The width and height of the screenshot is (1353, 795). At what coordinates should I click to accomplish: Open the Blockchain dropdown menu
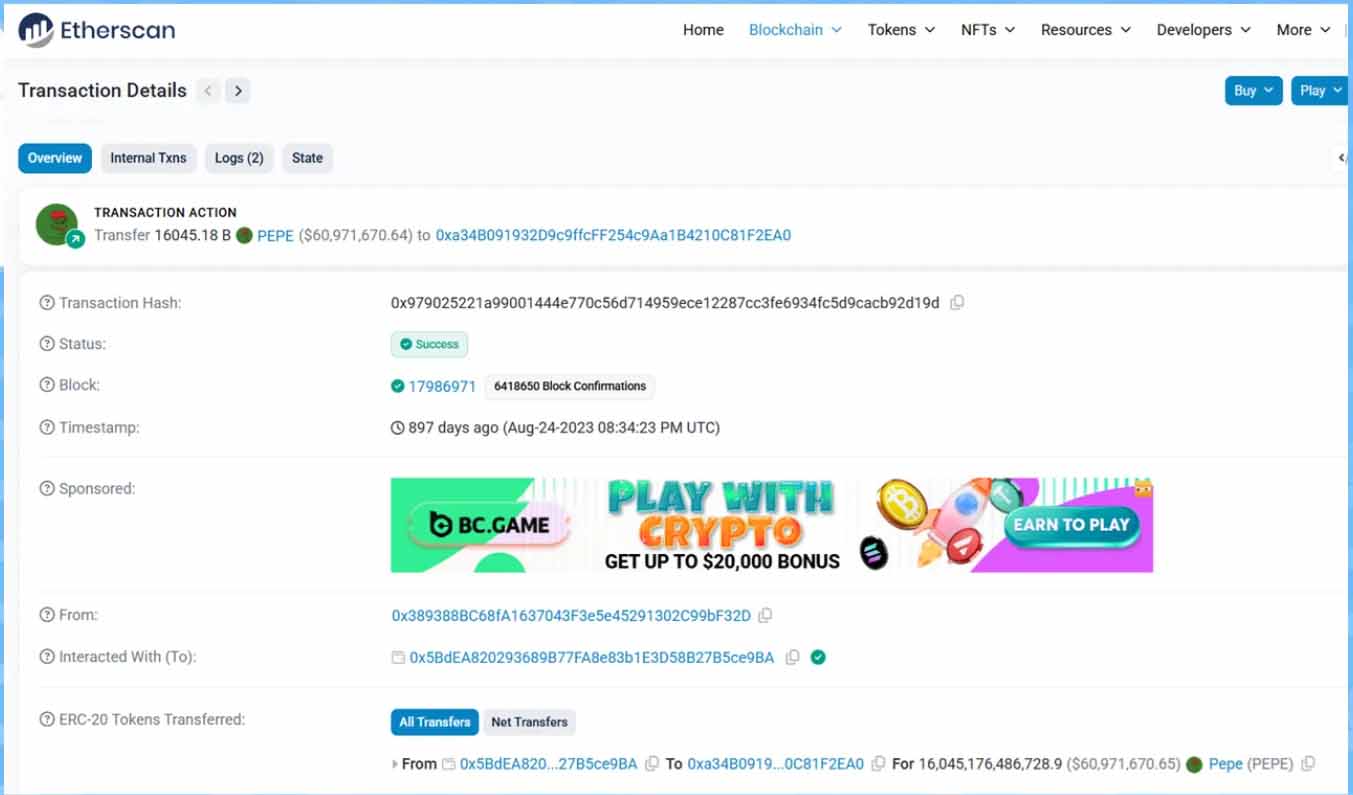coord(795,30)
